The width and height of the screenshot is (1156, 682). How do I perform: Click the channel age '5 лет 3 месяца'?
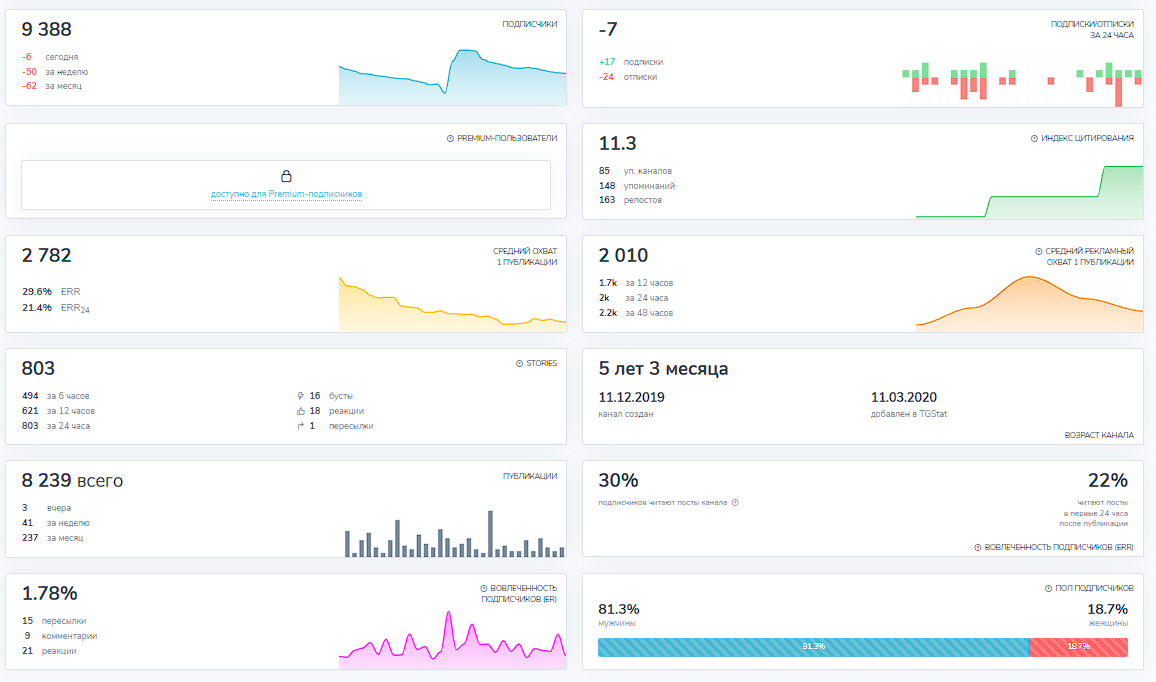click(x=663, y=369)
